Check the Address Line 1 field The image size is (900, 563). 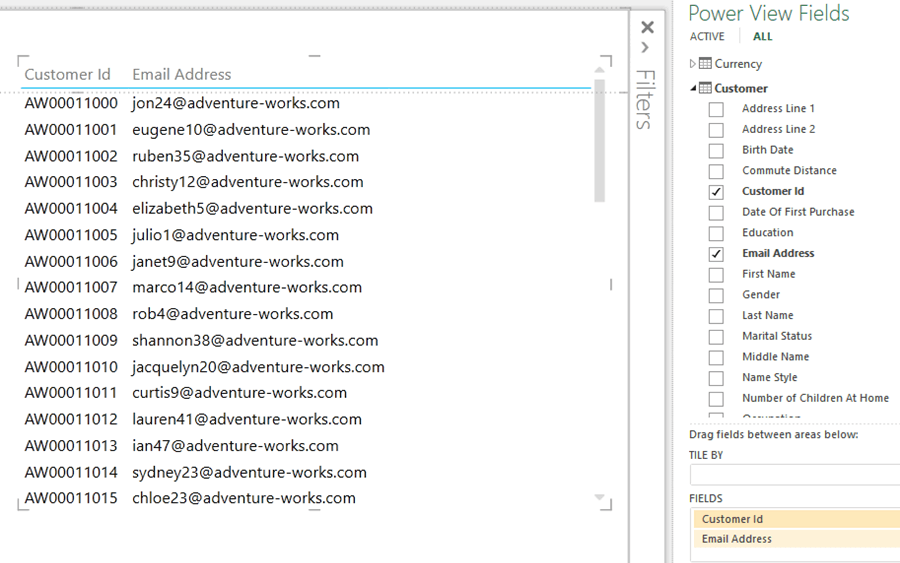click(x=716, y=109)
